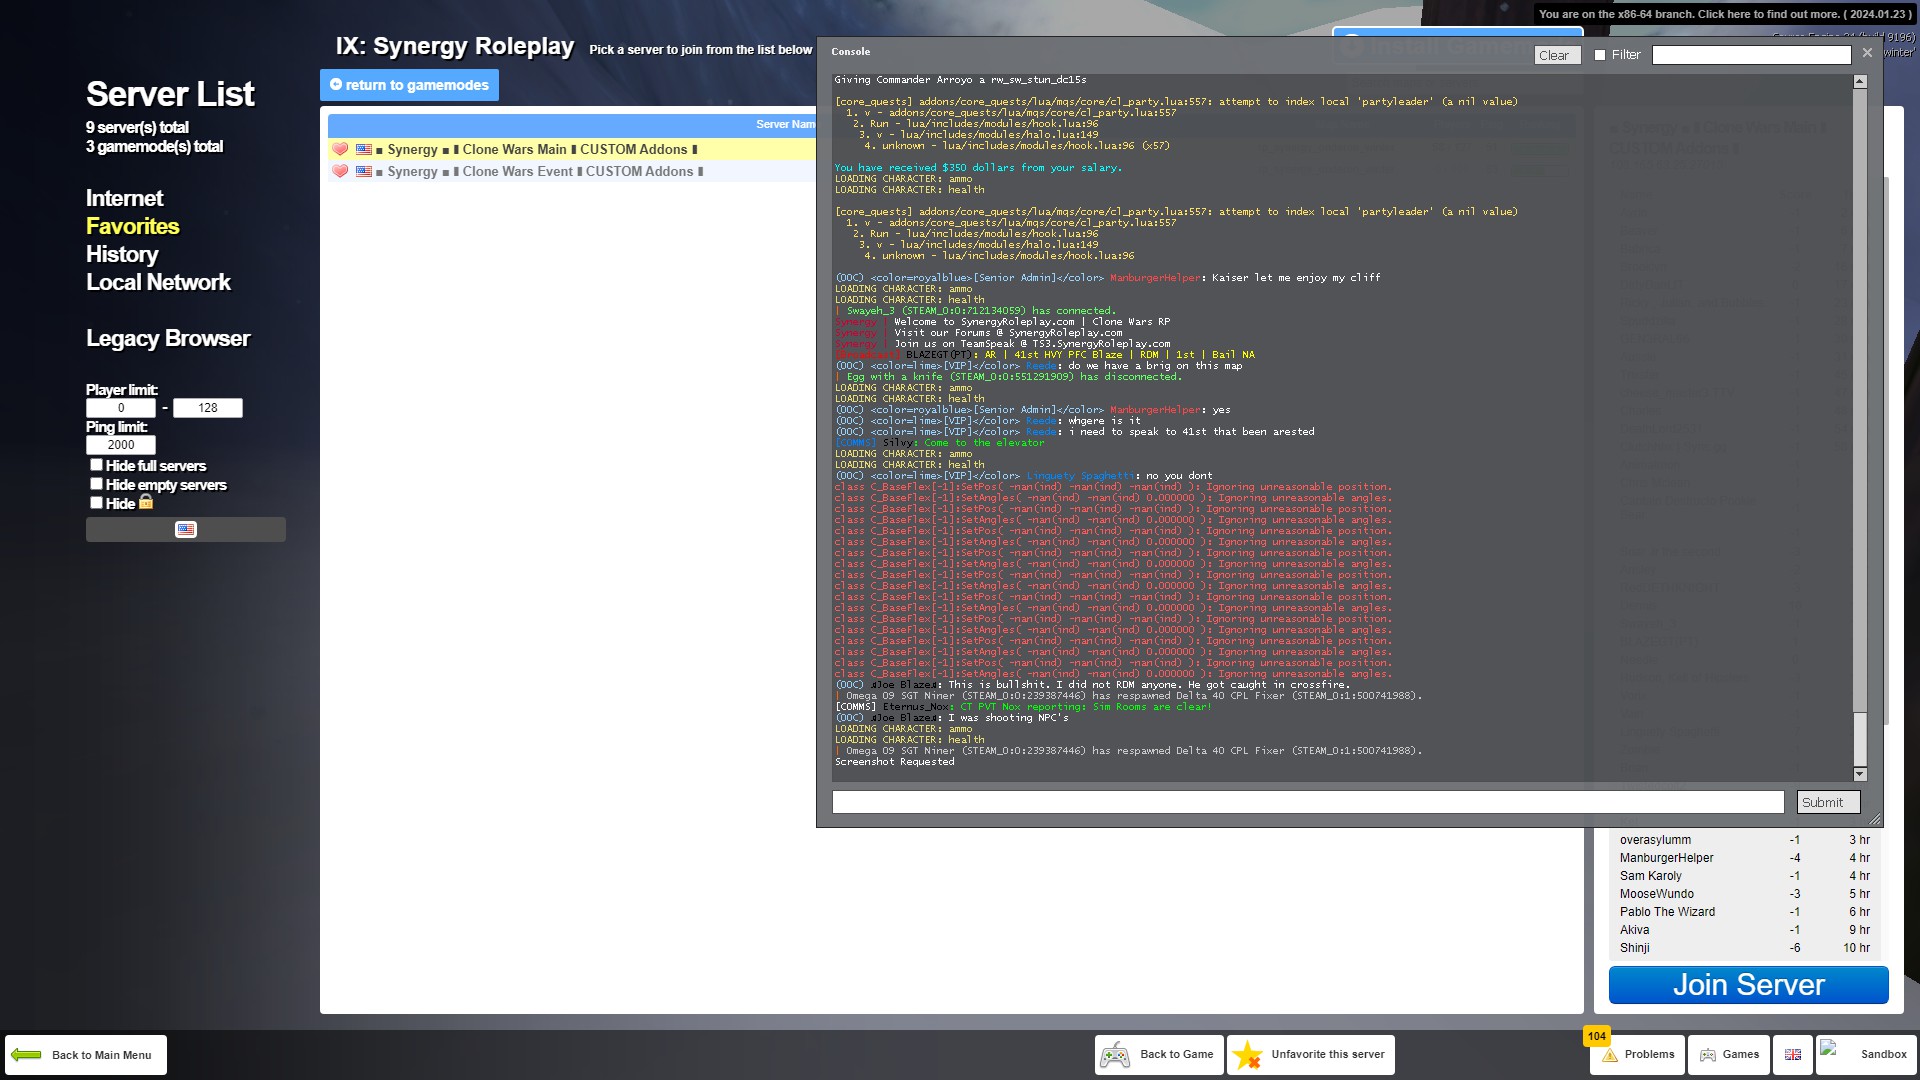
Task: Click the US flag on Clone Wars Main row
Action: point(364,150)
